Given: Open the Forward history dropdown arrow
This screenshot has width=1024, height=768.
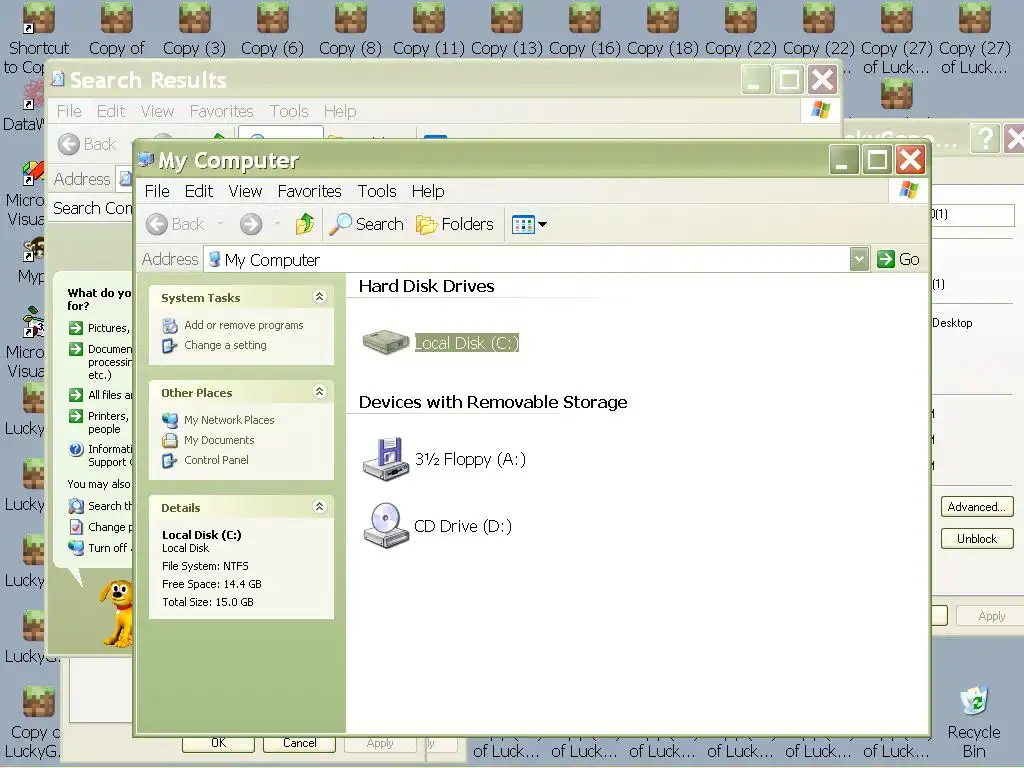Looking at the screenshot, I should [x=278, y=224].
